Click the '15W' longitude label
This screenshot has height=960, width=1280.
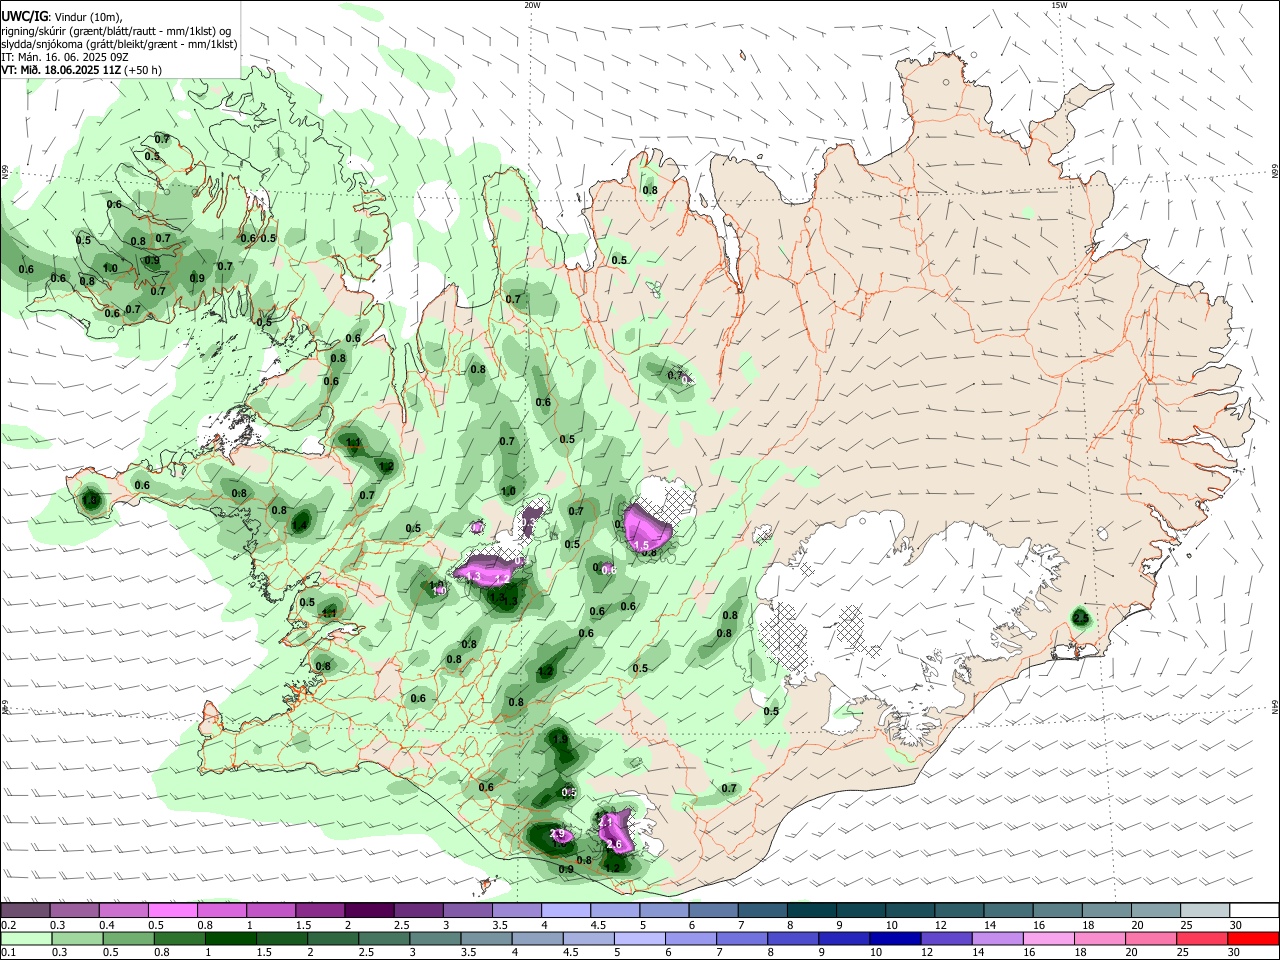coord(1059,5)
